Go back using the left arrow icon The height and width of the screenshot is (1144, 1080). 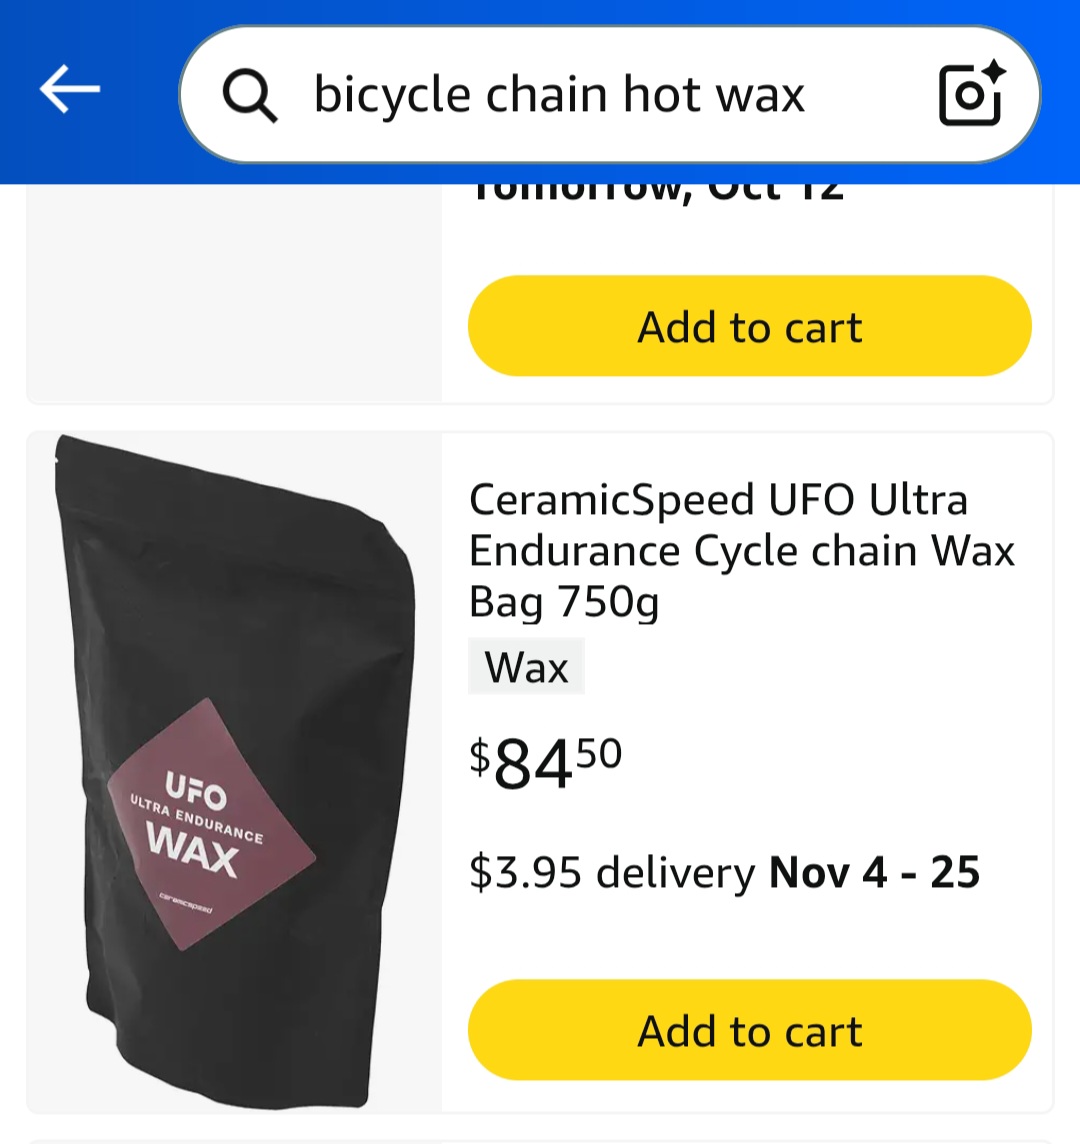click(x=69, y=89)
